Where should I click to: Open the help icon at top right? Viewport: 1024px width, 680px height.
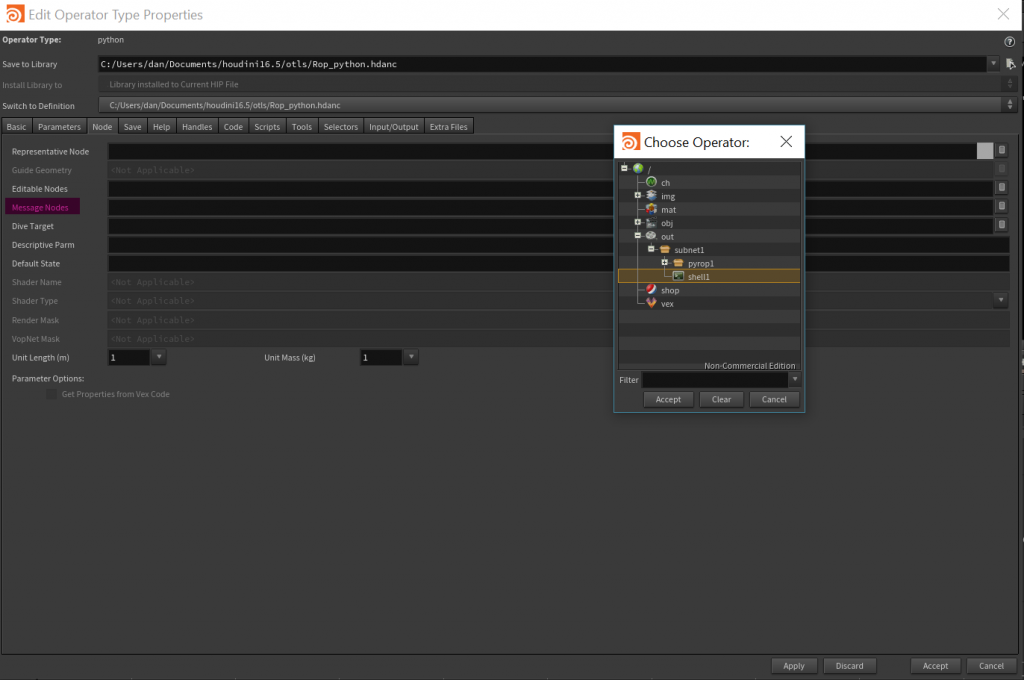coord(1009,41)
